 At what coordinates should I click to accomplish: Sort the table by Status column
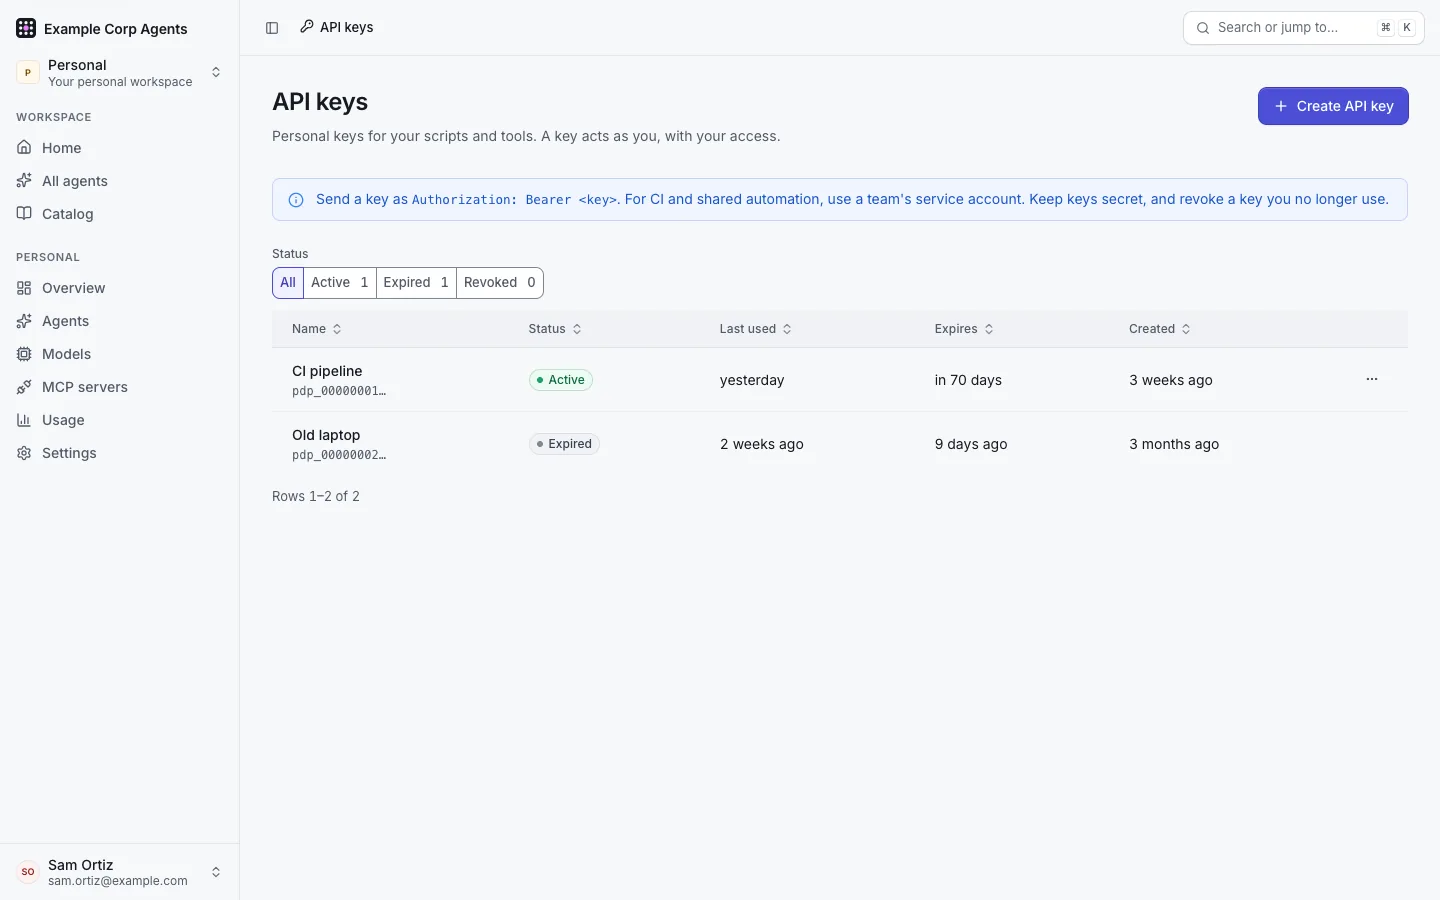point(555,329)
